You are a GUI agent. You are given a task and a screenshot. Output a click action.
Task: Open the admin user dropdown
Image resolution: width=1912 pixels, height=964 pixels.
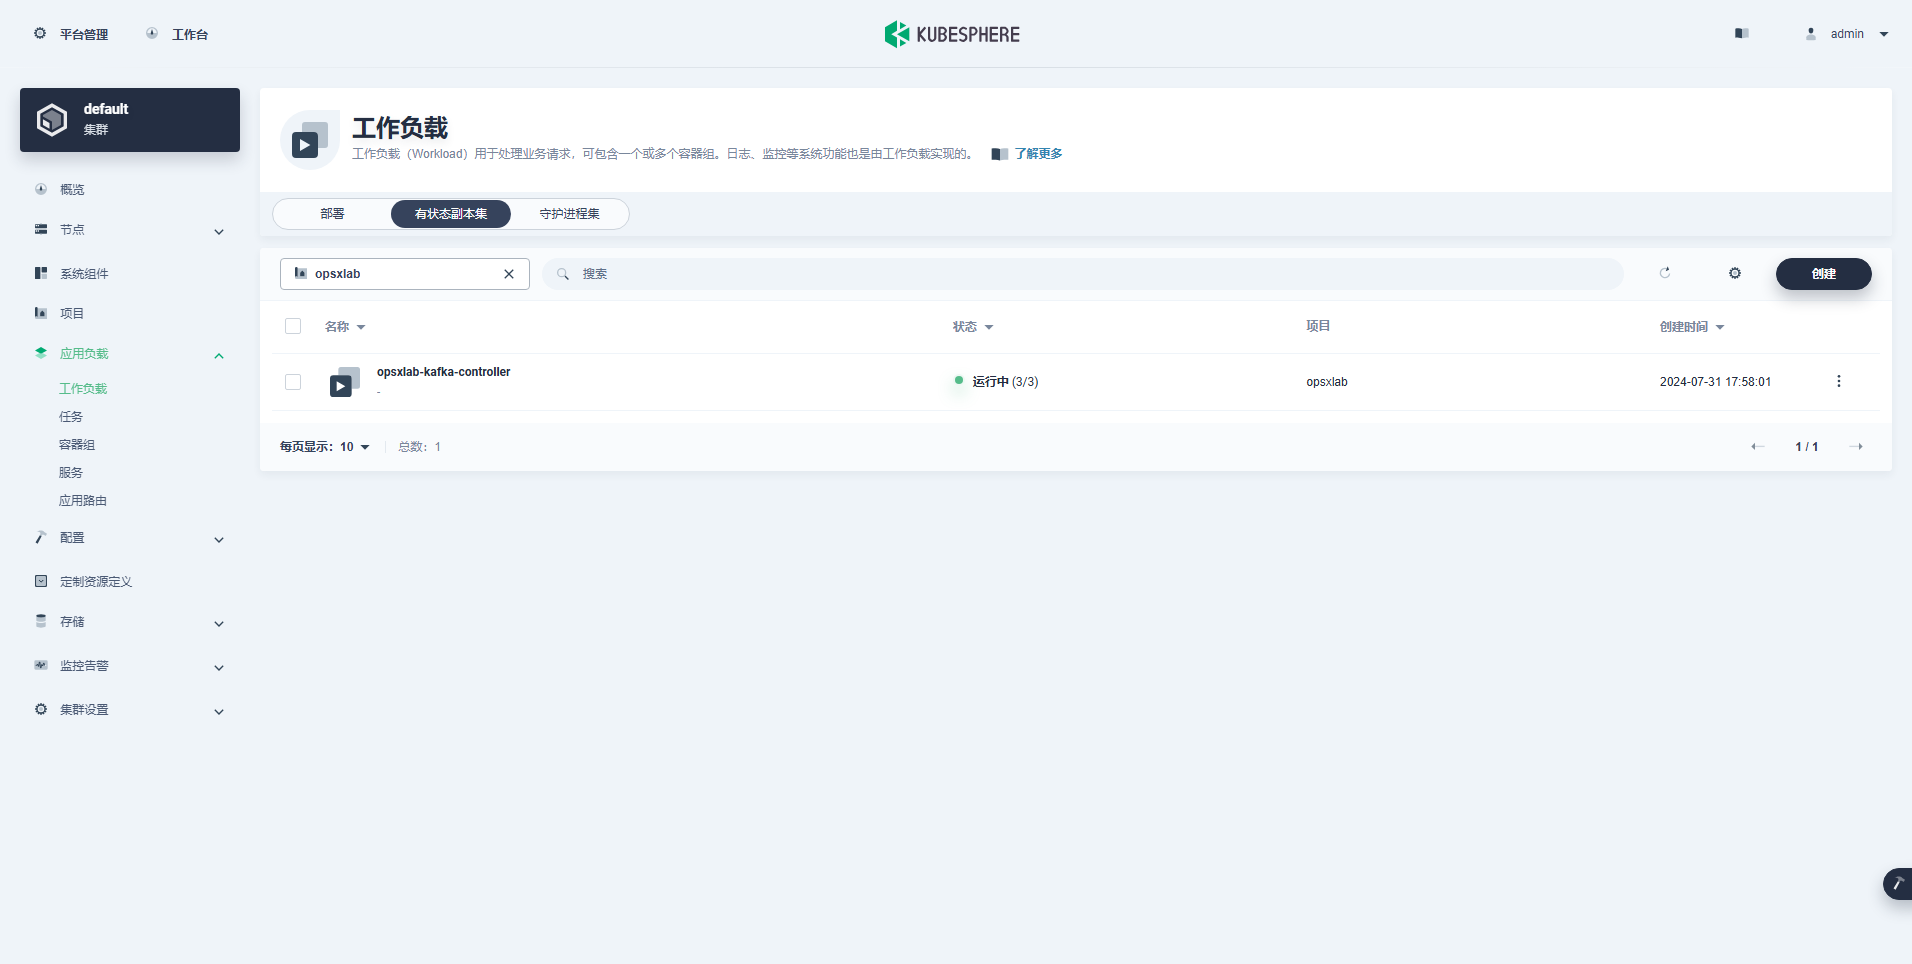(x=1847, y=34)
